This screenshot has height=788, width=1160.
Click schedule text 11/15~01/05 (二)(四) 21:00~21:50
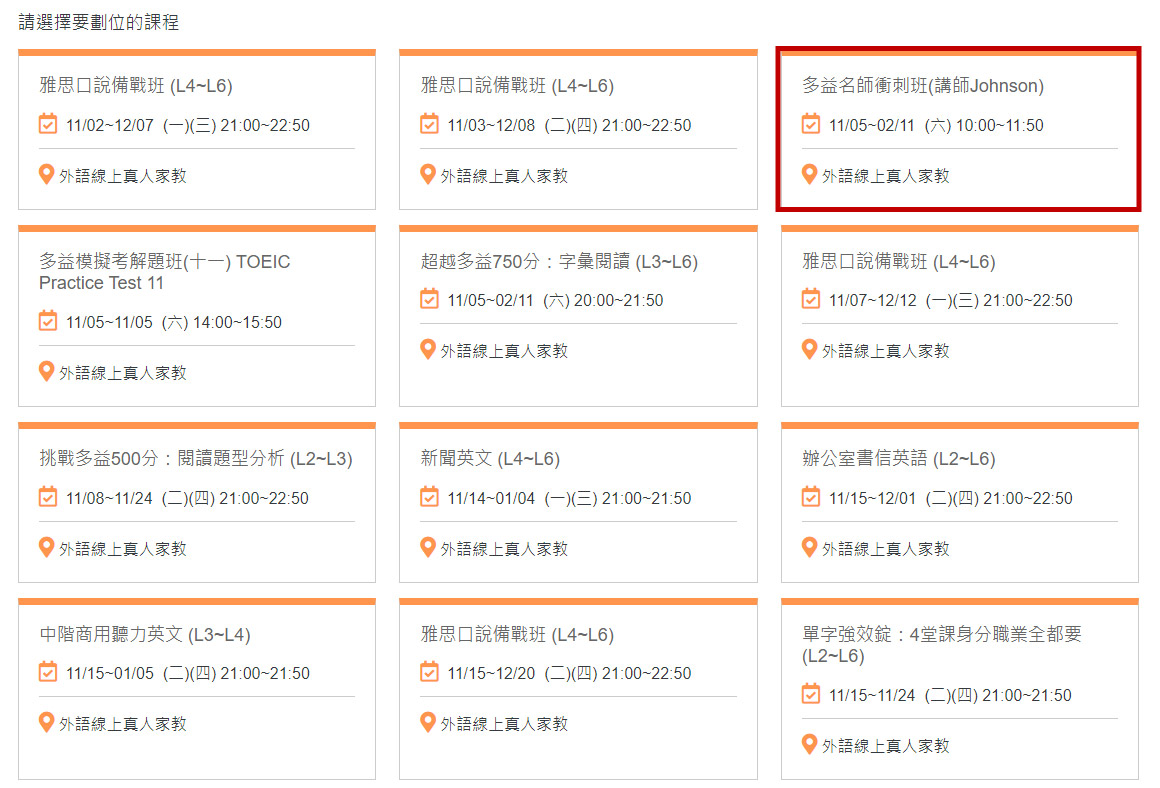[188, 673]
